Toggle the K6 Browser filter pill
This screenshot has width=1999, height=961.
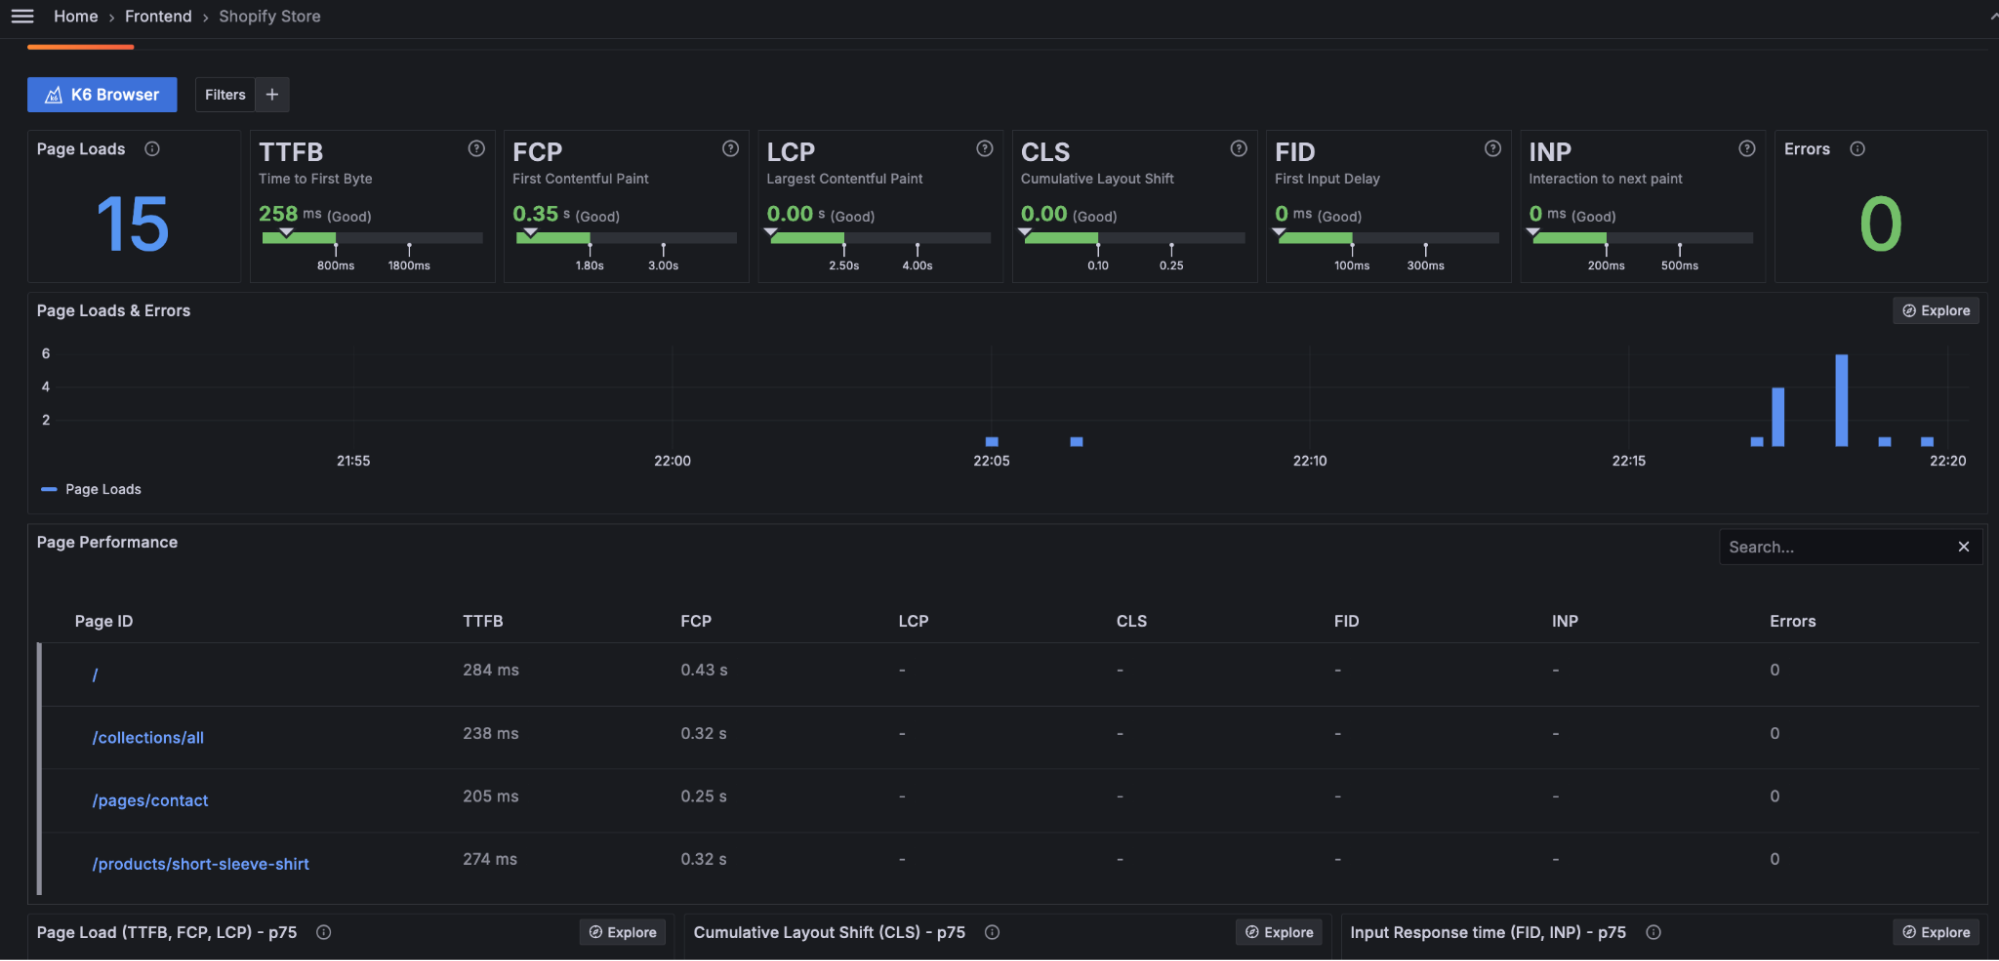click(x=101, y=94)
